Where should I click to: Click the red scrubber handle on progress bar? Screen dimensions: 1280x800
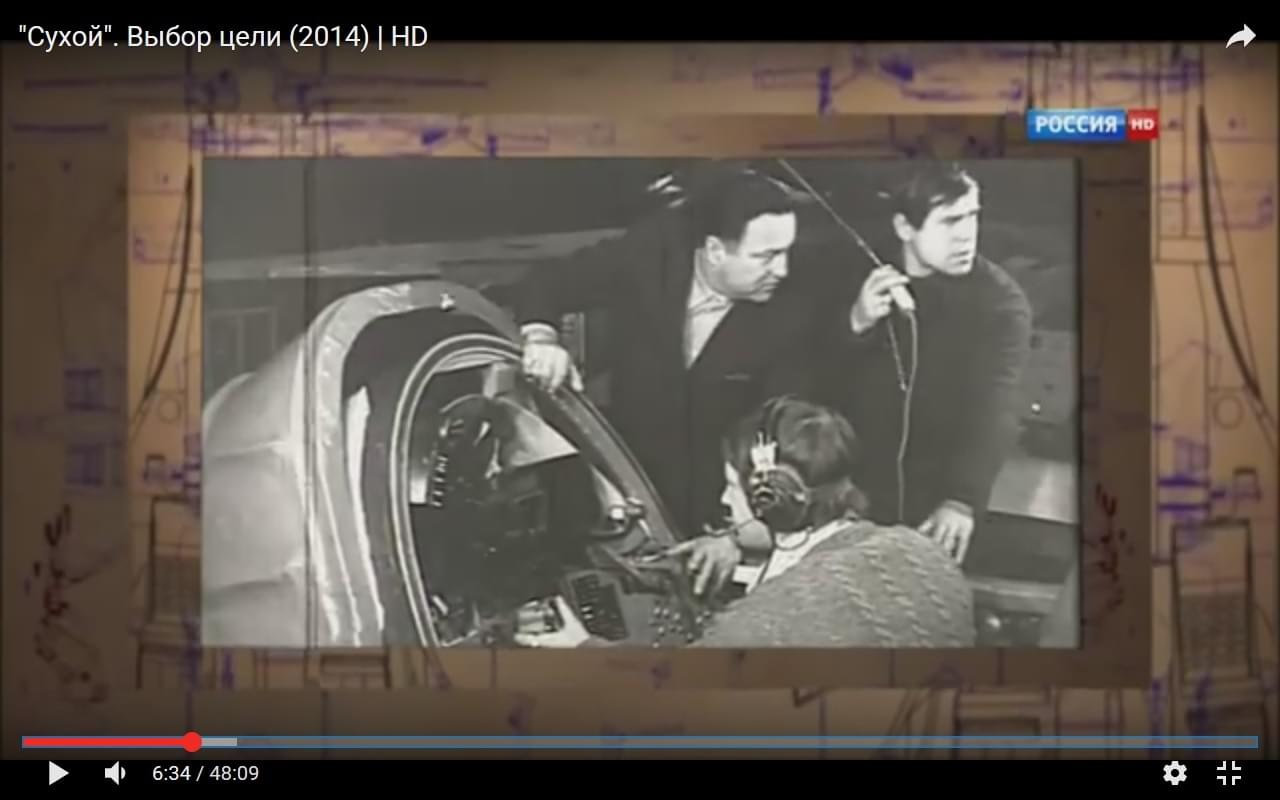(x=192, y=742)
